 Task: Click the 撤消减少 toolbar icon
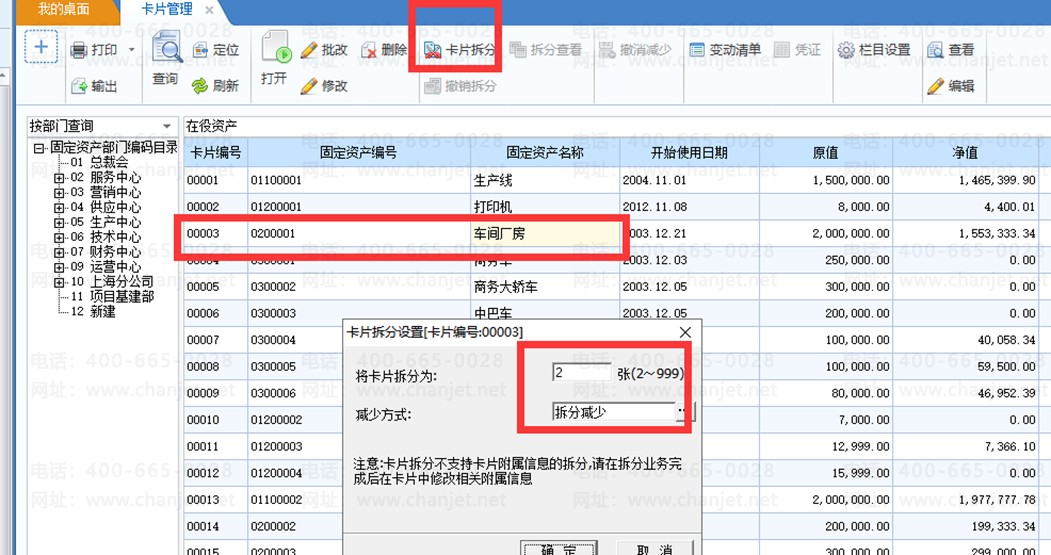(607, 50)
